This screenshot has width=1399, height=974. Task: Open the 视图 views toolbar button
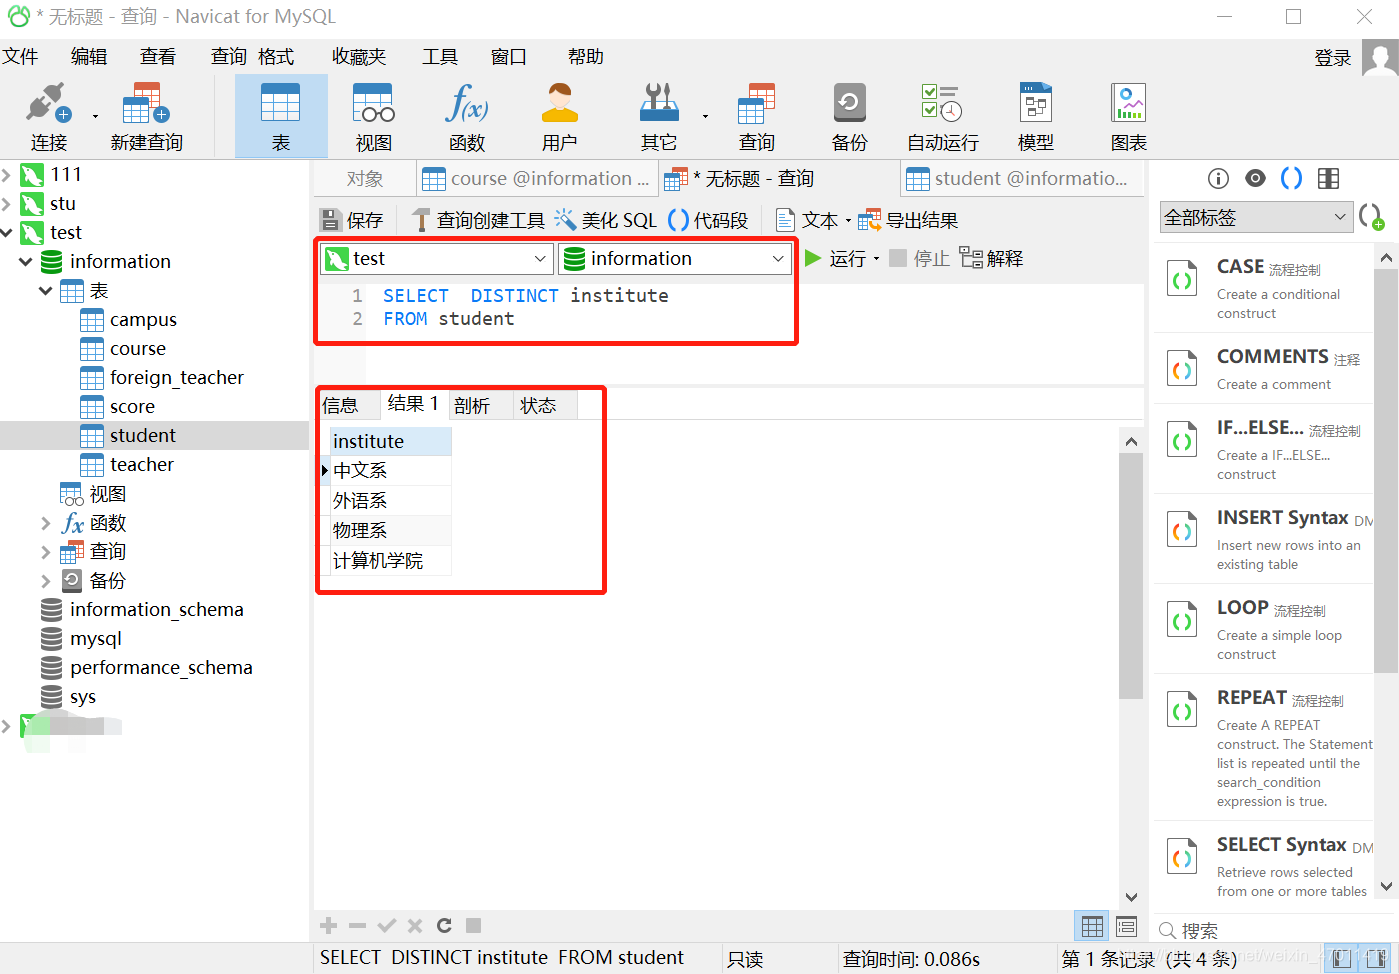pyautogui.click(x=374, y=117)
